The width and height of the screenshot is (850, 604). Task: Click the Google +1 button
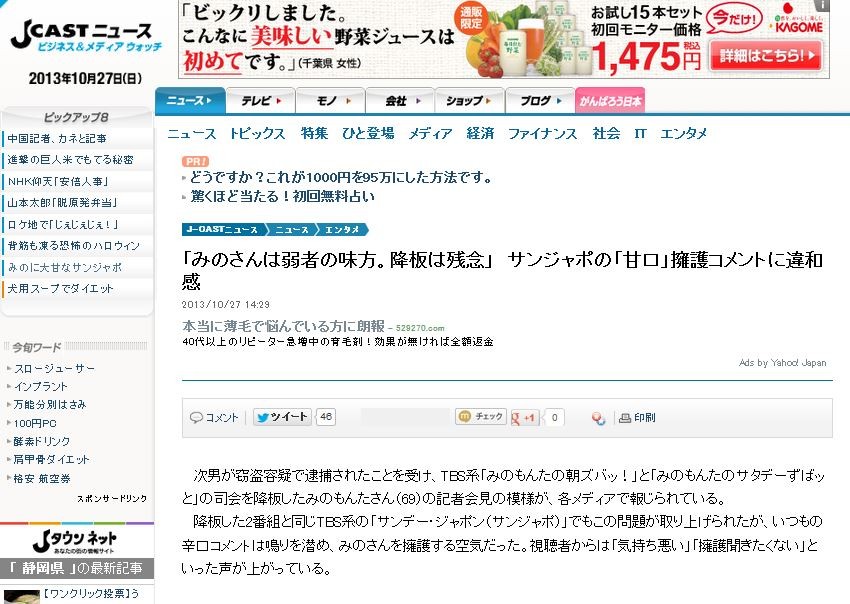pyautogui.click(x=525, y=417)
